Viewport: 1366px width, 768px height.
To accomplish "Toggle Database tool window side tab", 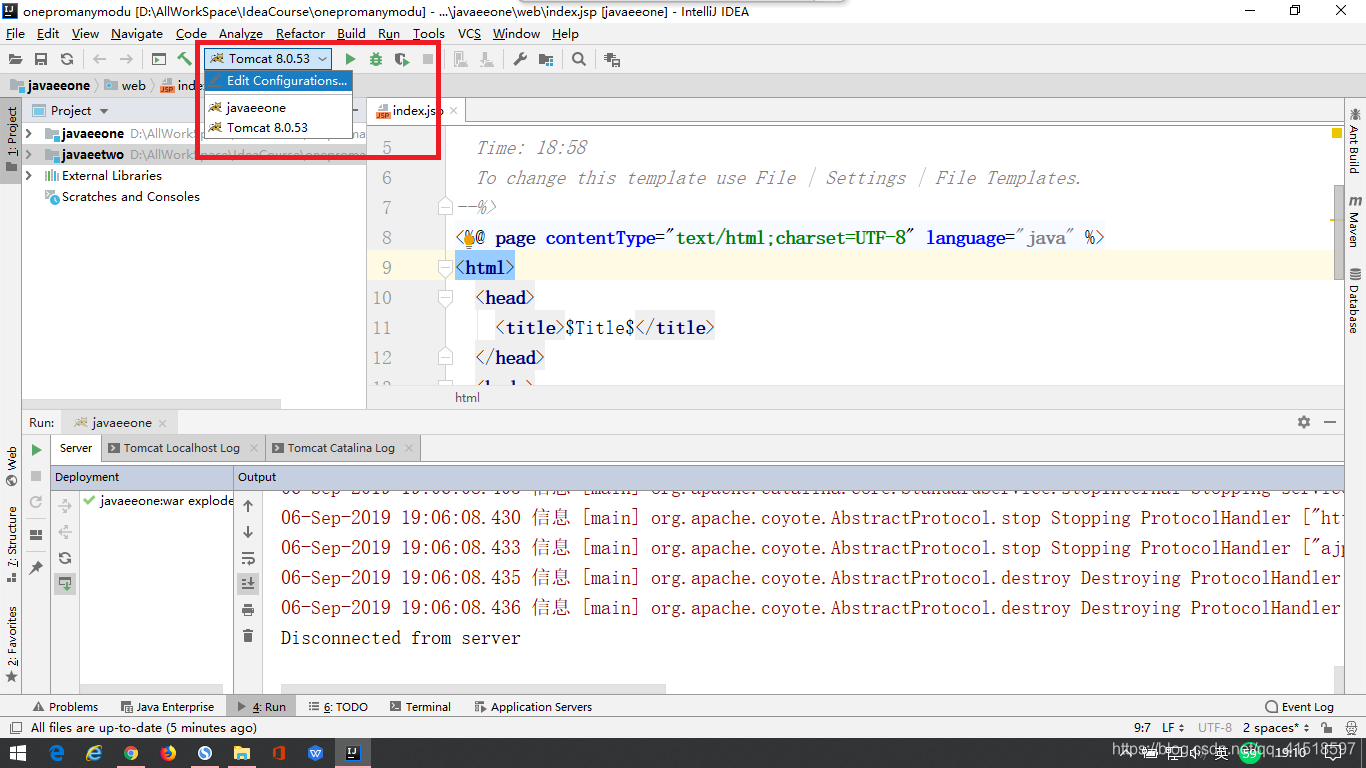I will coord(1354,300).
